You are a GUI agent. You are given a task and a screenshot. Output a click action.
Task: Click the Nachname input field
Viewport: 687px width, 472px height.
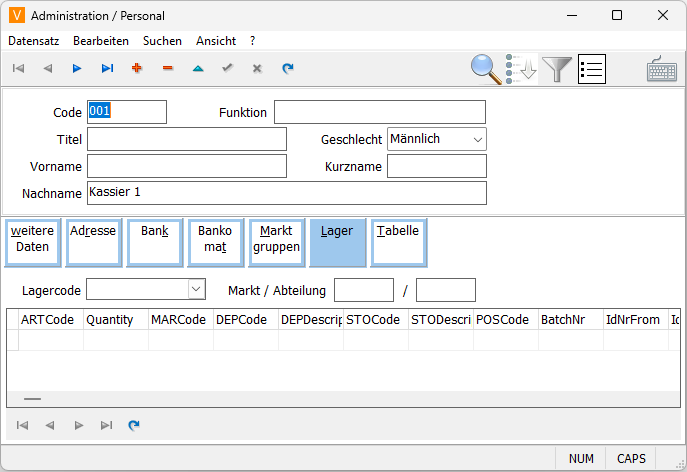(286, 192)
